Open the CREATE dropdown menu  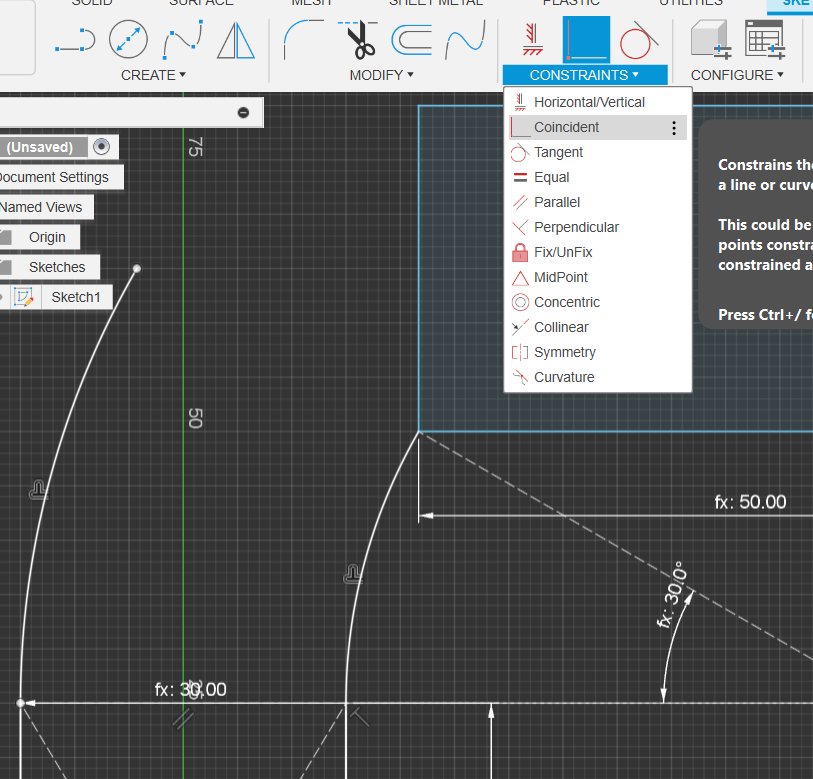coord(153,75)
